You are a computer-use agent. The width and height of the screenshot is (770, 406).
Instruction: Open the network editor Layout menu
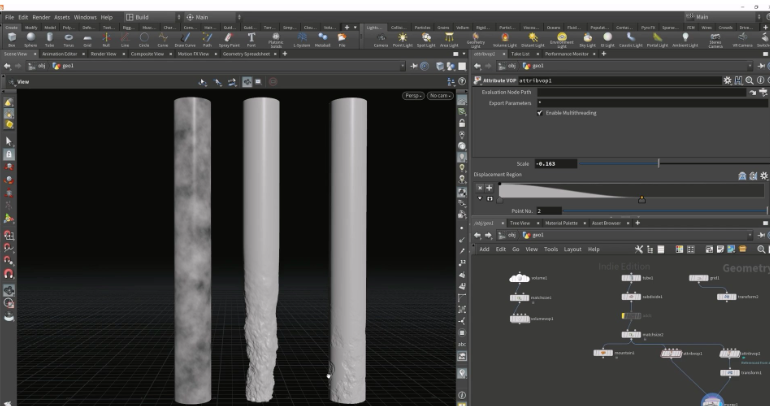coord(573,248)
